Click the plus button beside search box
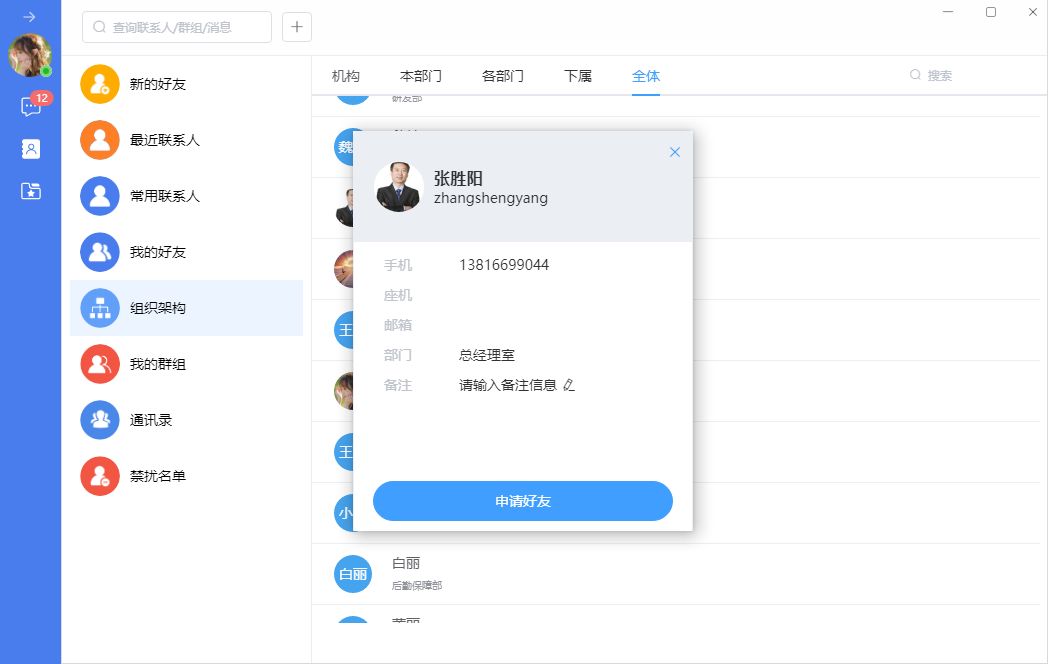 click(297, 27)
